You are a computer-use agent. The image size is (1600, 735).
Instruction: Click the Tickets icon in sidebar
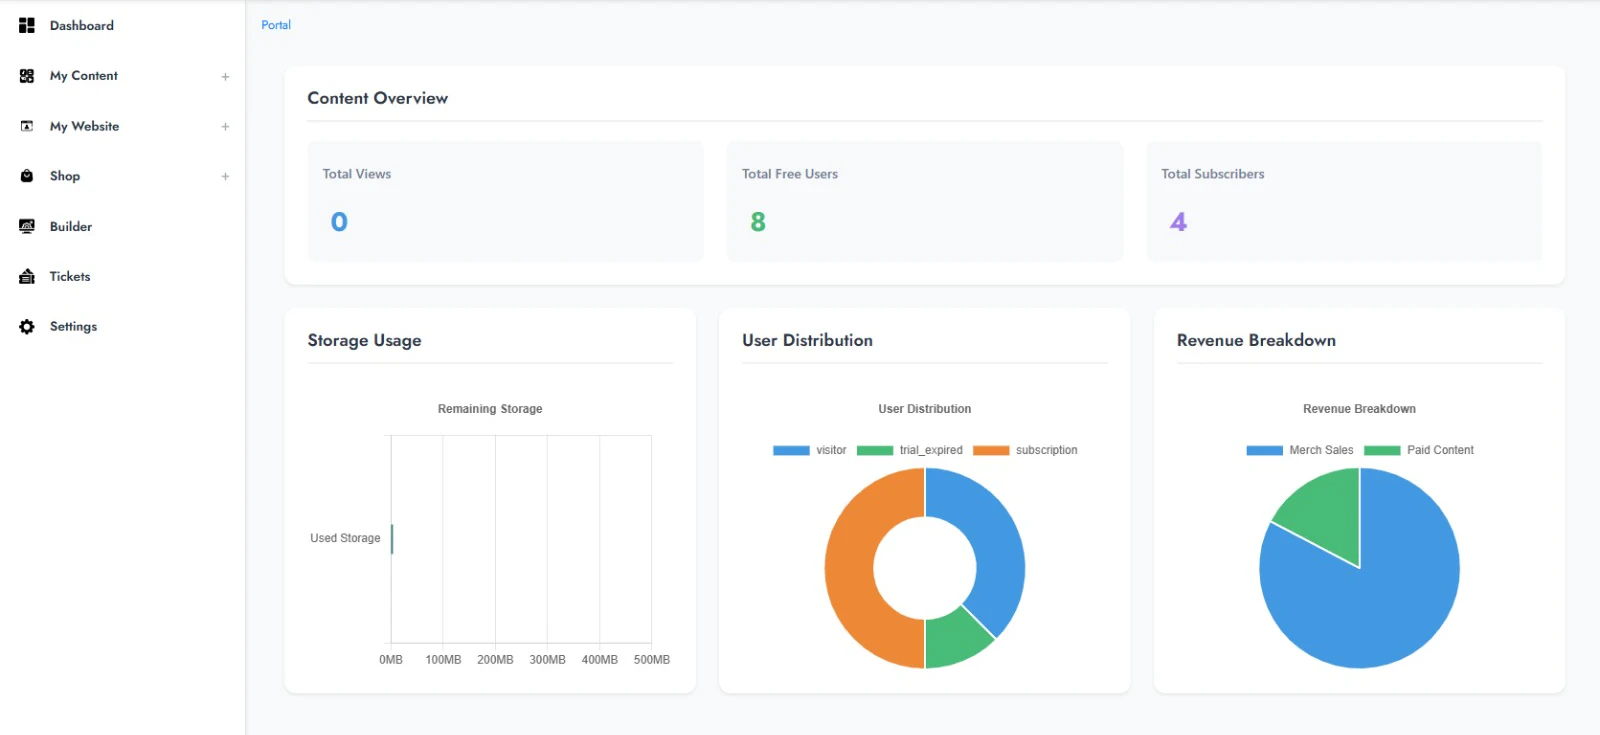pyautogui.click(x=27, y=276)
